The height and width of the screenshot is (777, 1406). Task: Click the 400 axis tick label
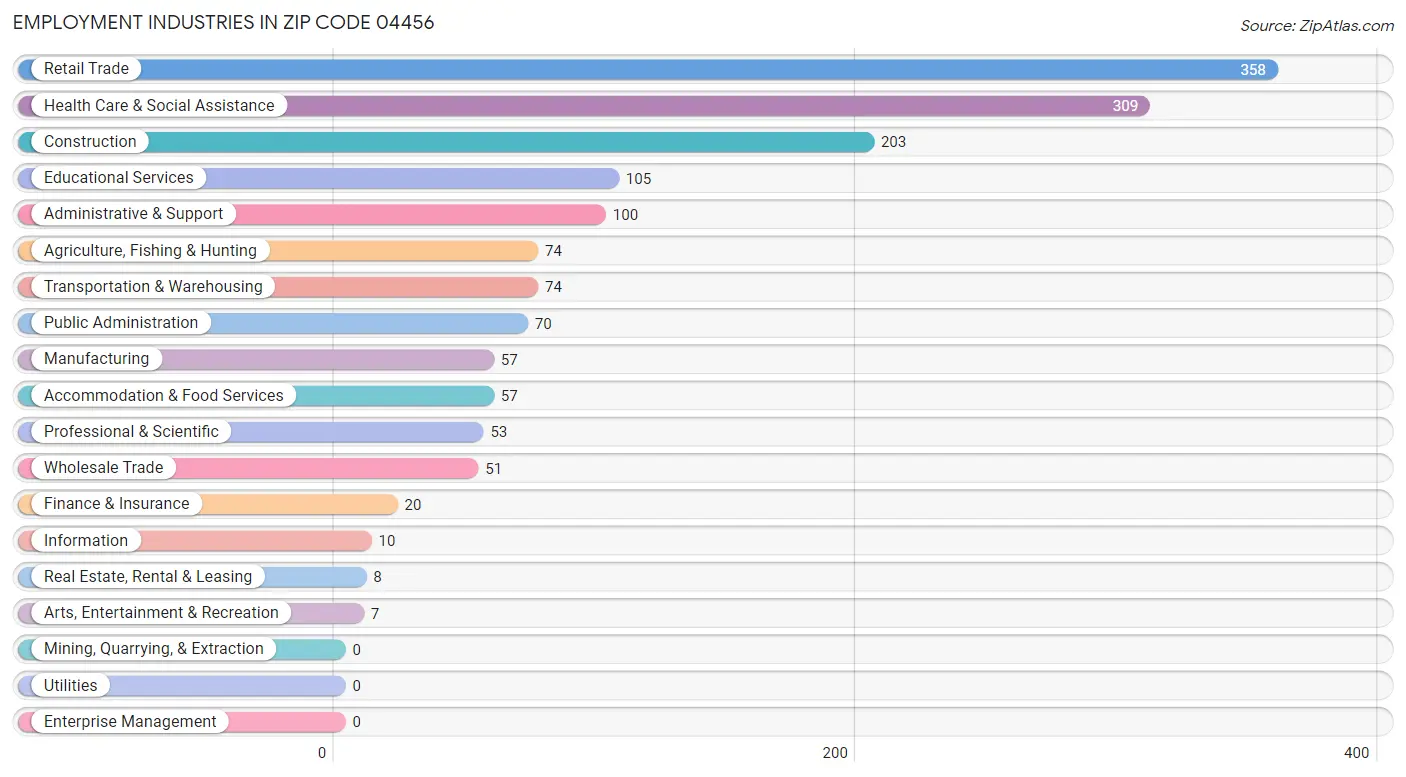[1357, 753]
